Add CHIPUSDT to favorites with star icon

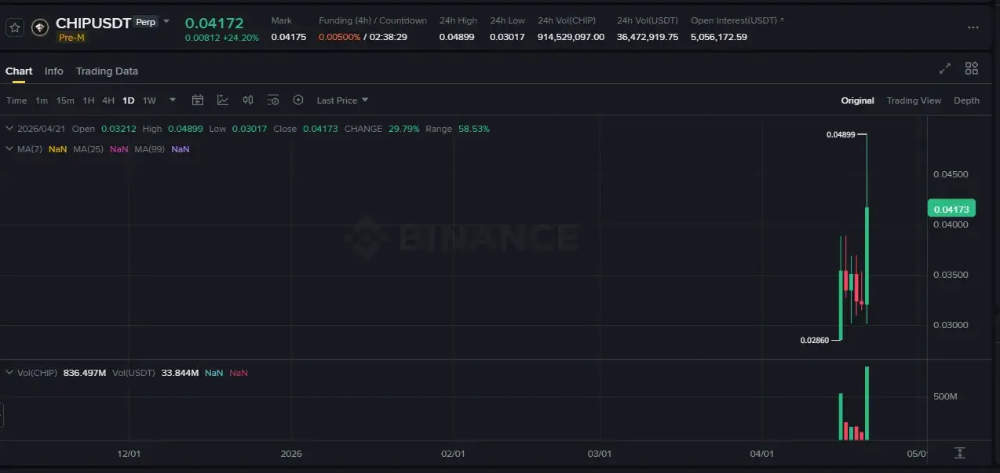click(15, 28)
